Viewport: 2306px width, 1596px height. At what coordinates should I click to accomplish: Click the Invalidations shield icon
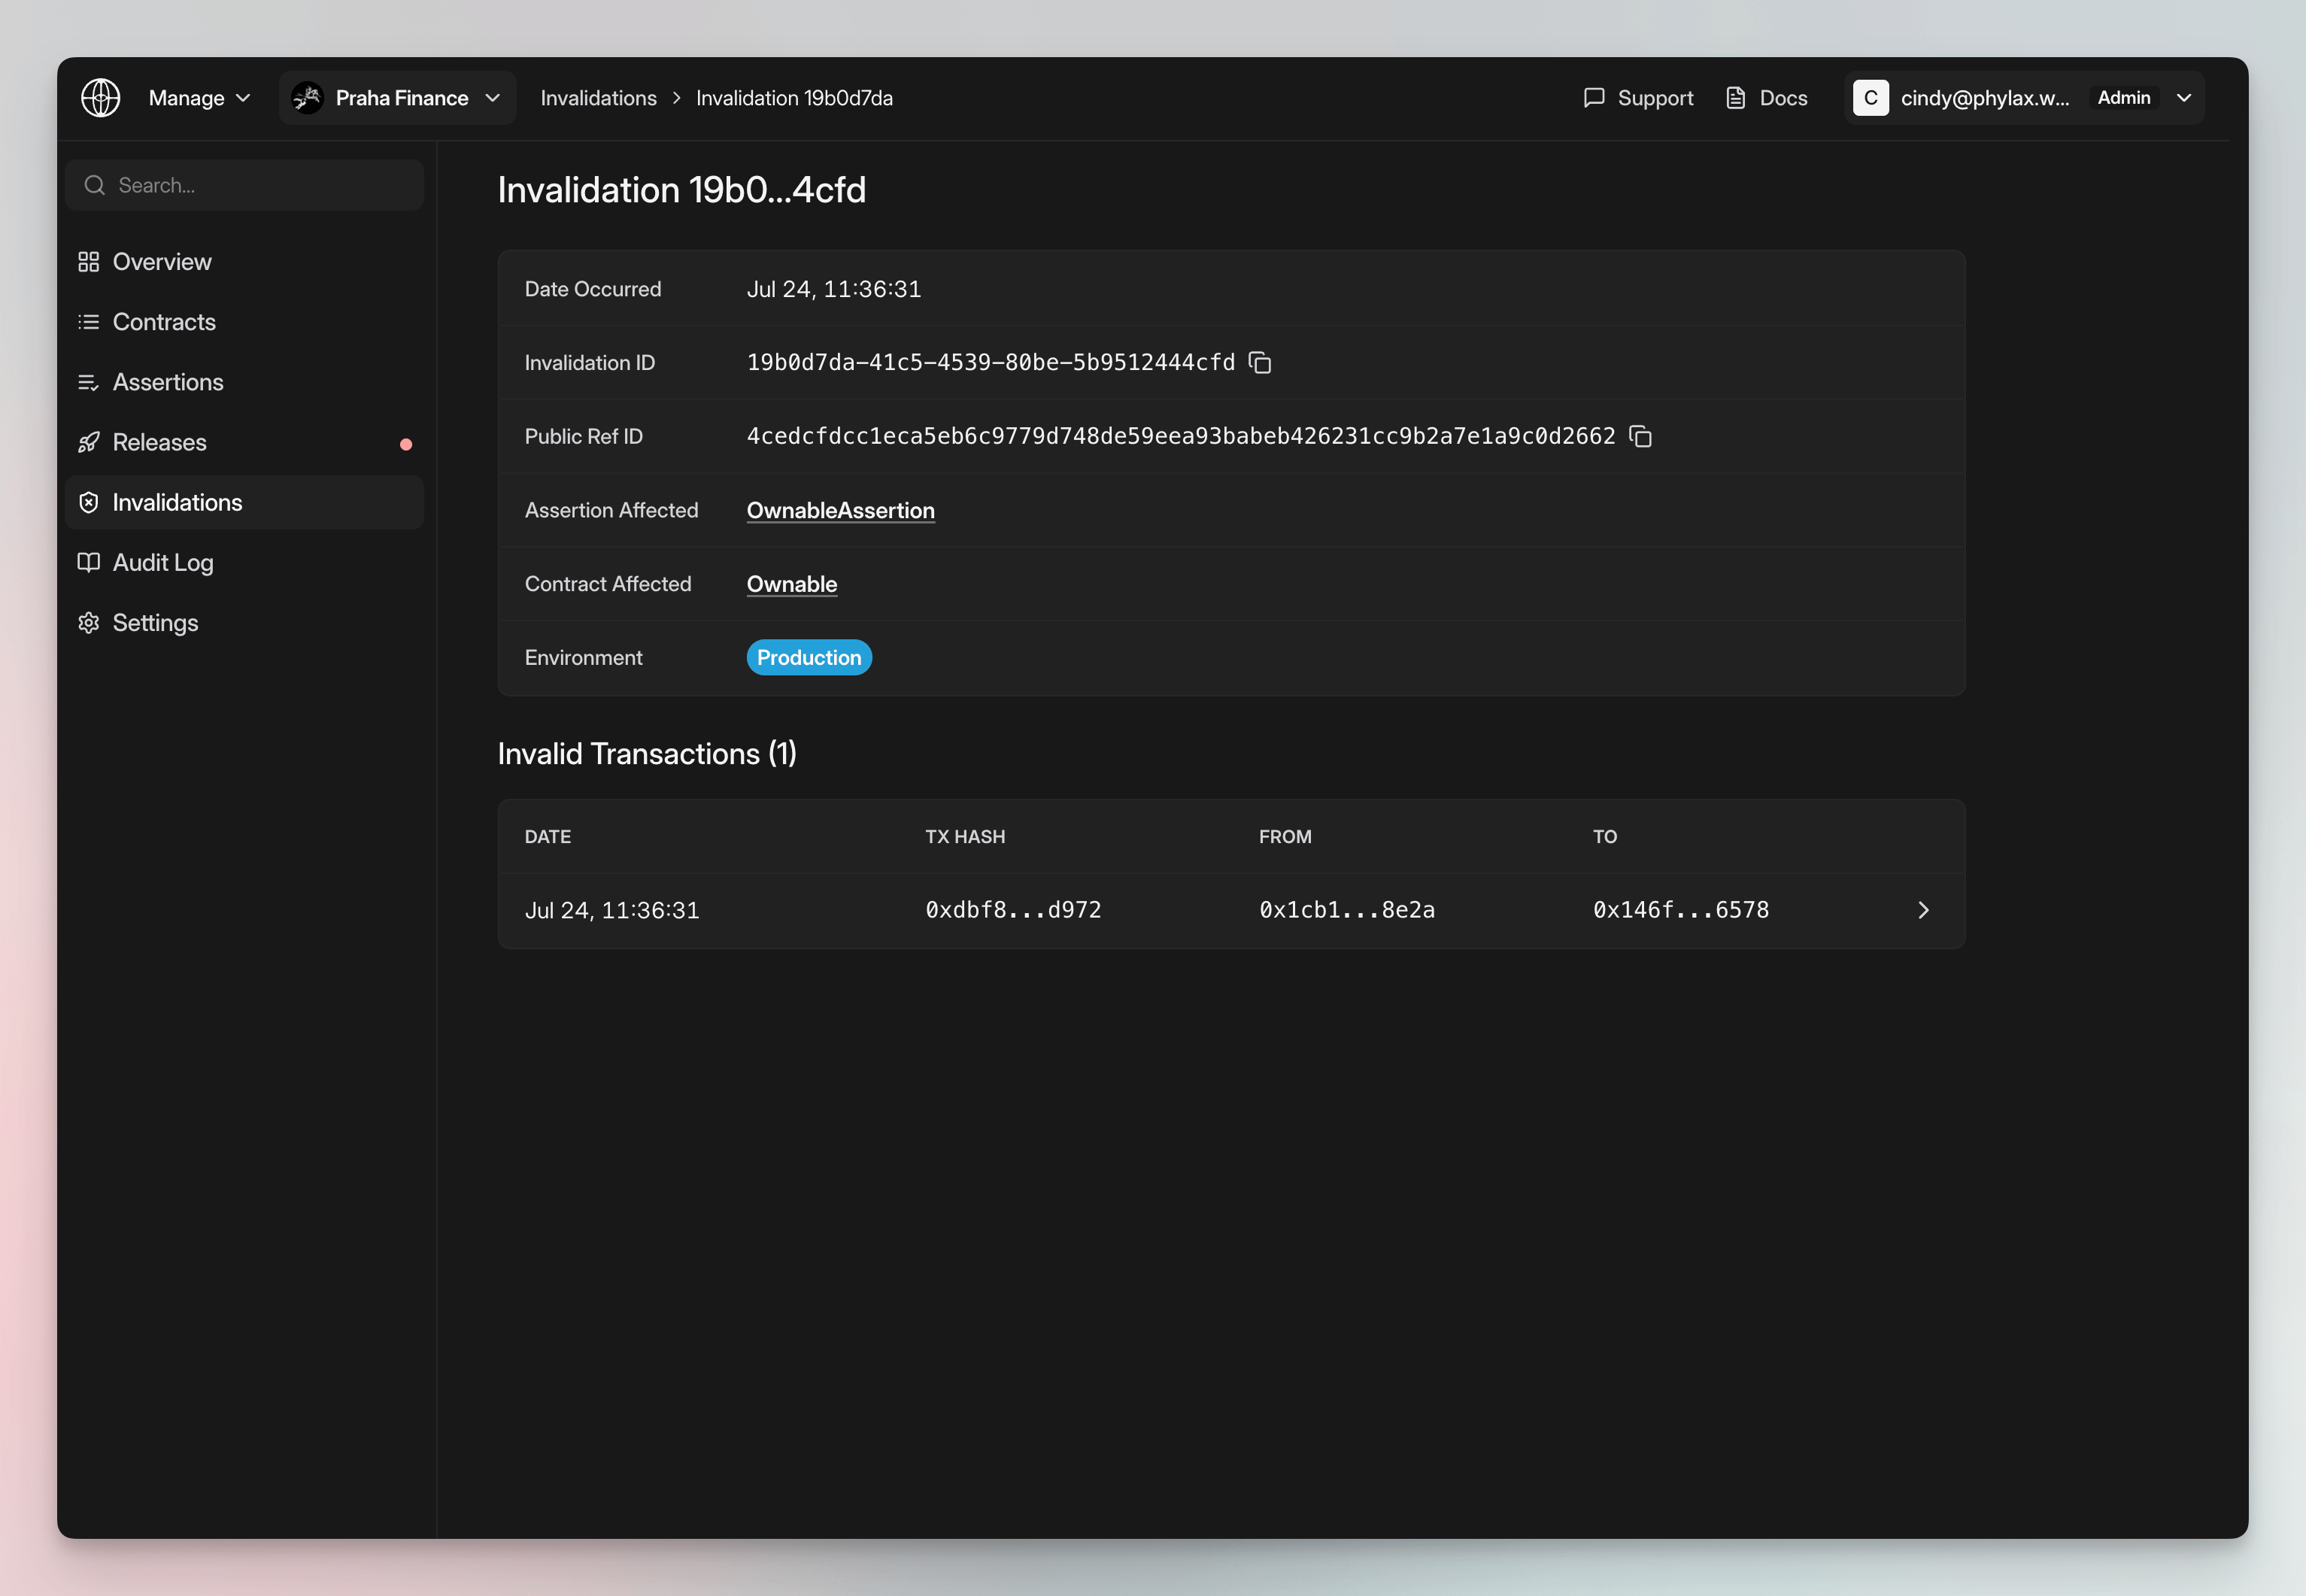tap(89, 502)
